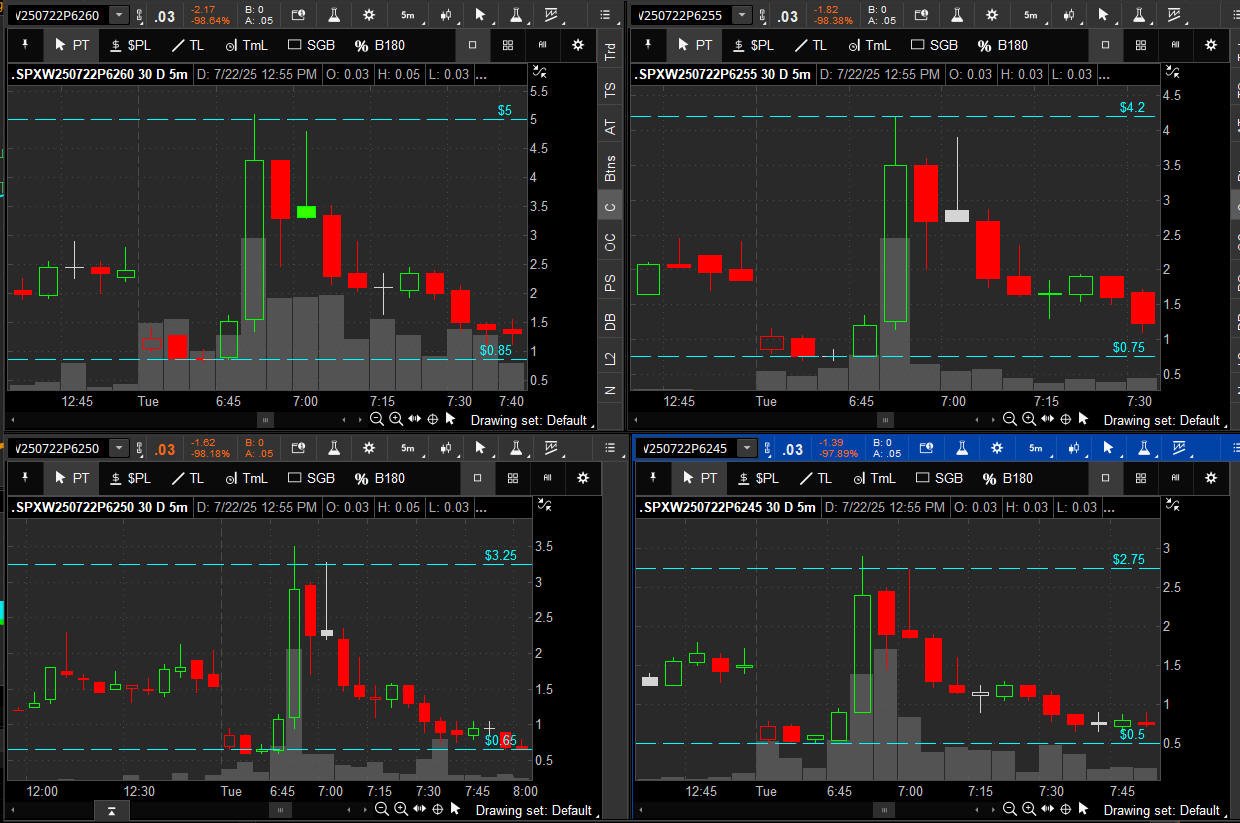Screen dimensions: 1240x823
Task: Open the symbol dropdown next to V250722P6260
Action: click(119, 15)
